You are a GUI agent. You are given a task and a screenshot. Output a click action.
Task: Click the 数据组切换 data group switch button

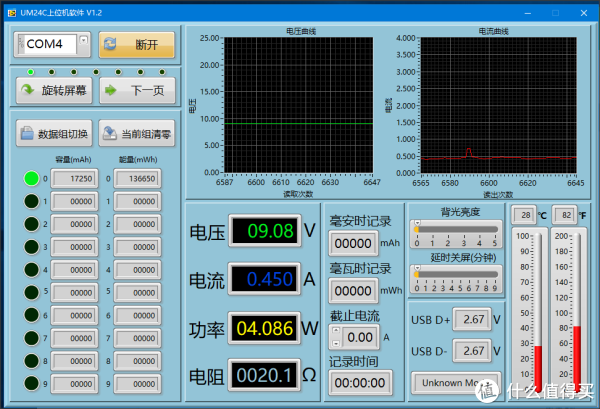tap(54, 134)
